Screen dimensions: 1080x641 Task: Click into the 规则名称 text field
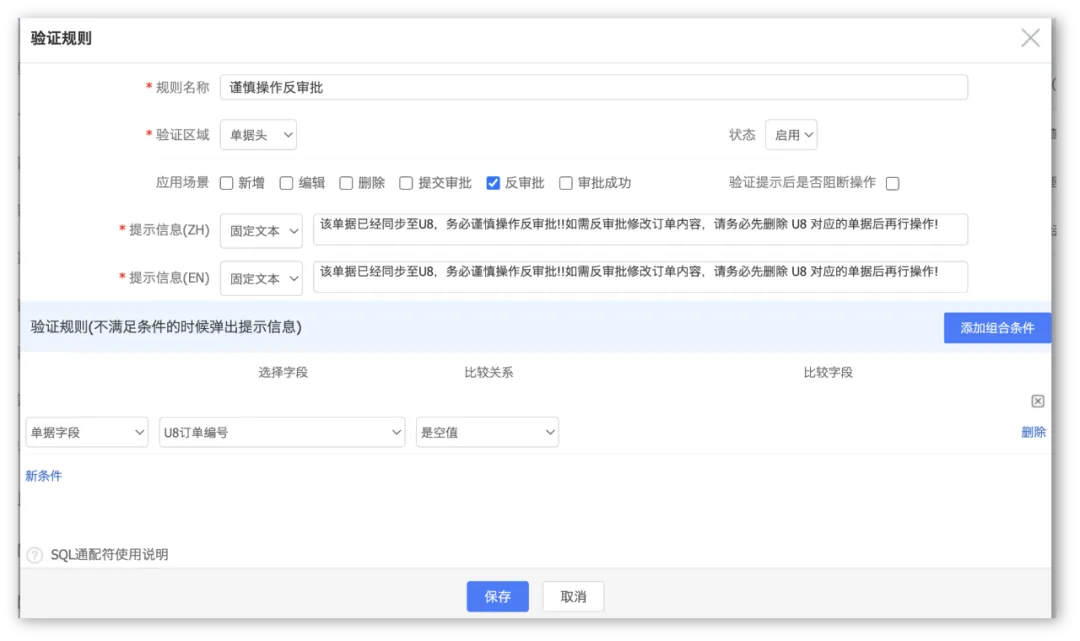point(594,87)
